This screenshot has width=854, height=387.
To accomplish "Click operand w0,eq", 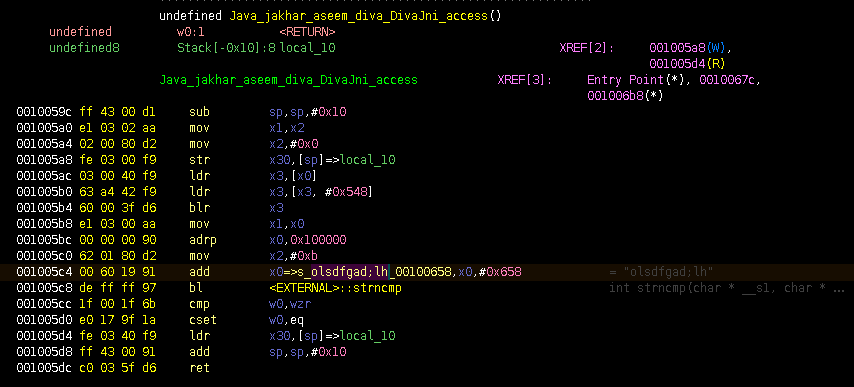I will (x=286, y=320).
